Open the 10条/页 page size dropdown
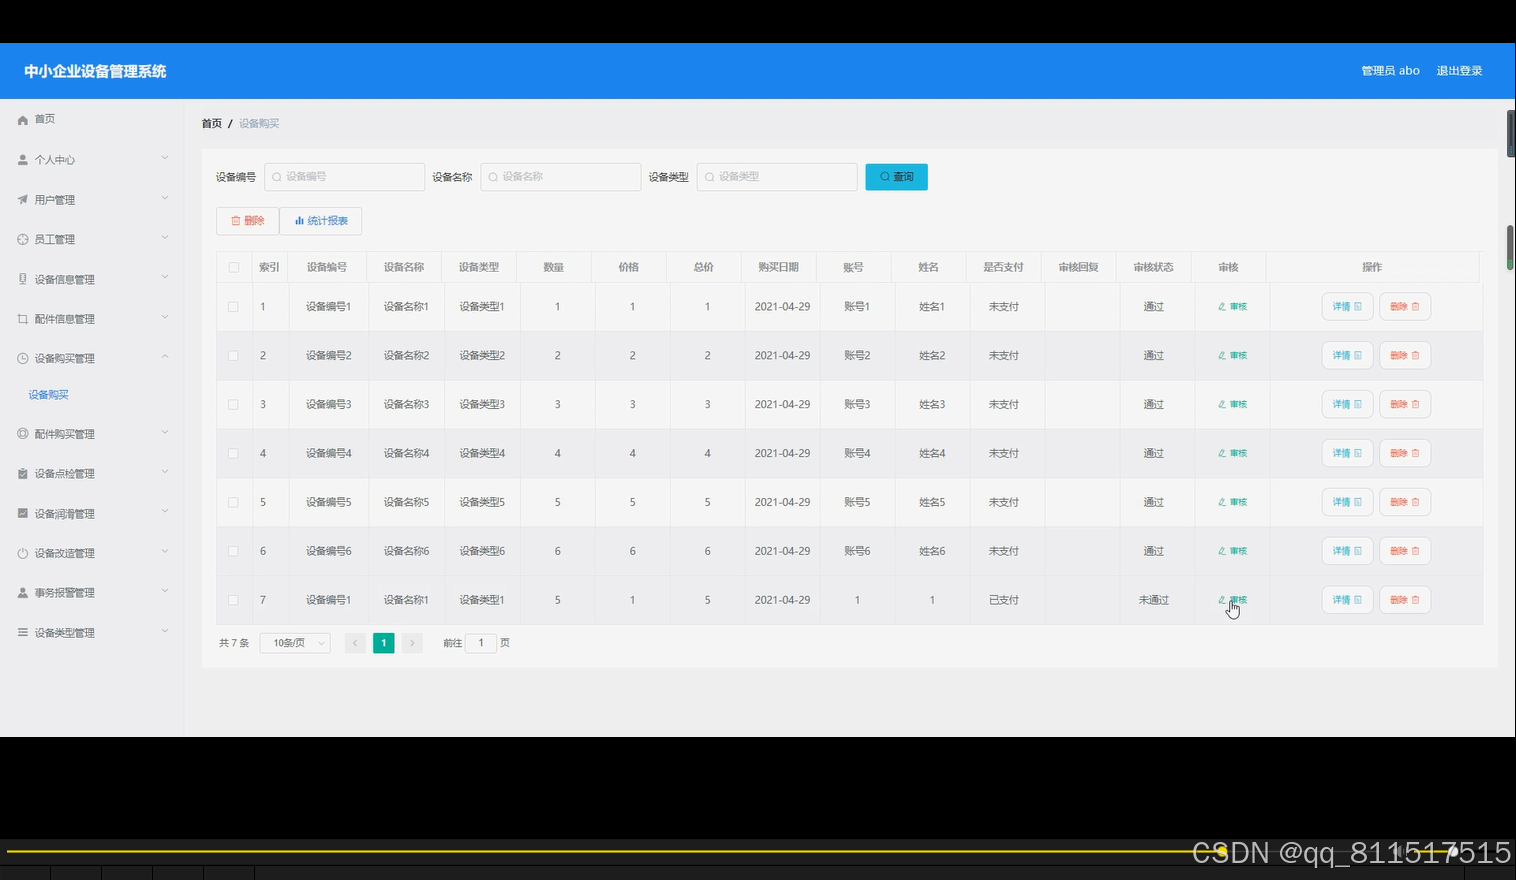The height and width of the screenshot is (880, 1516). [x=295, y=643]
